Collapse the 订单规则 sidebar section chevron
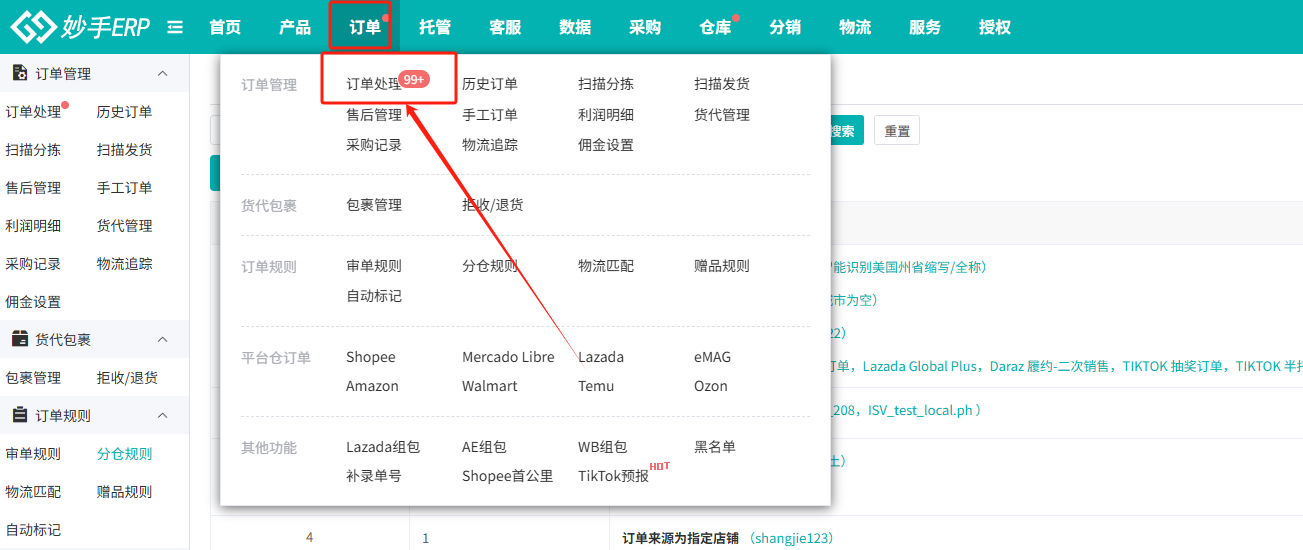This screenshot has width=1303, height=550. [163, 415]
